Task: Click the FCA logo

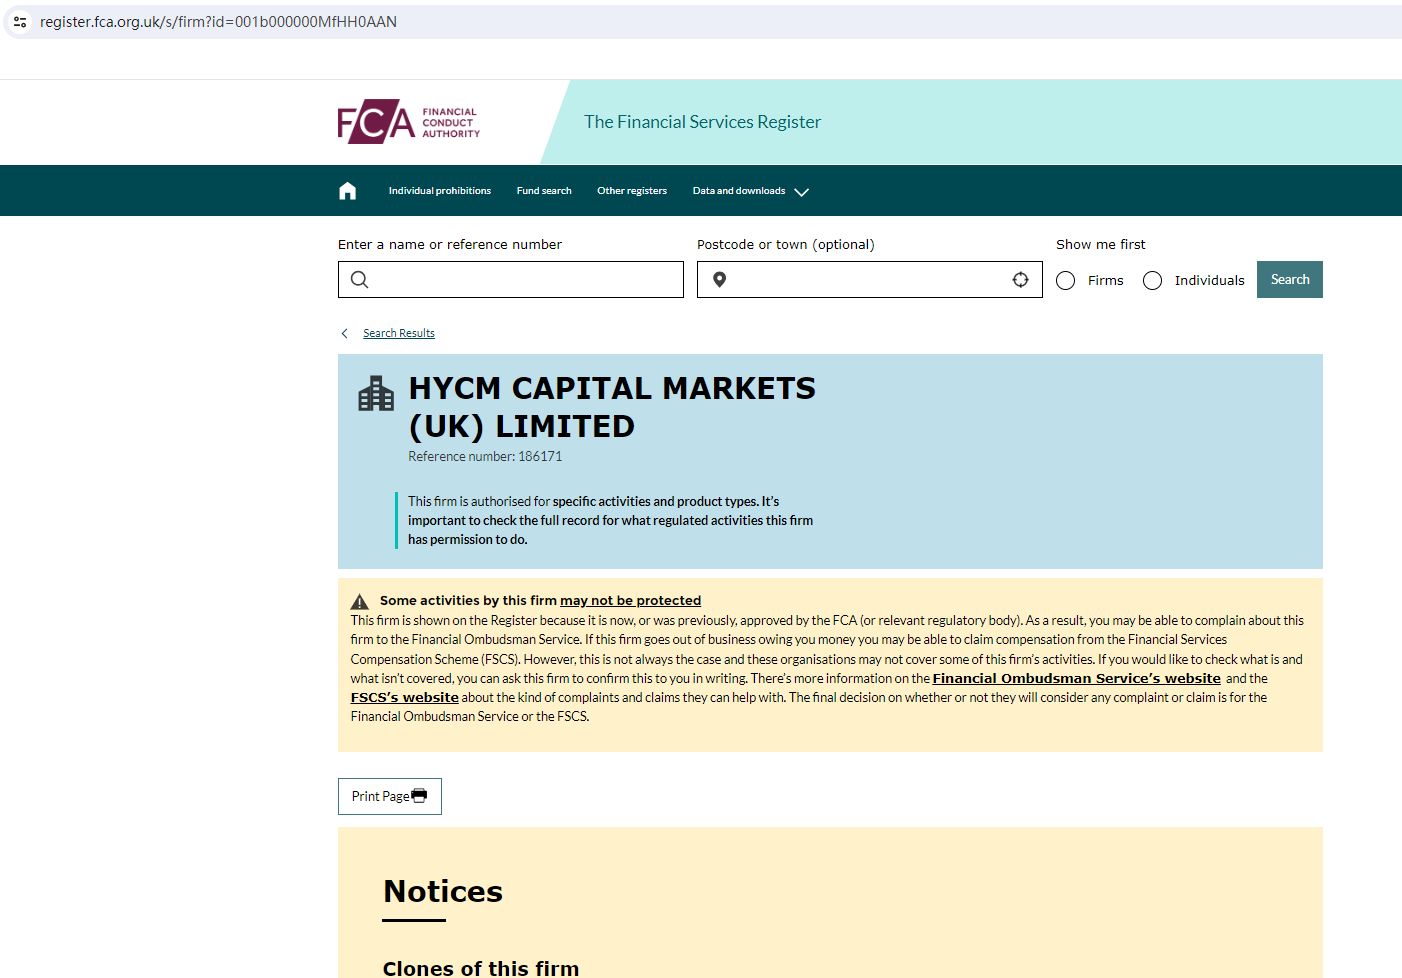Action: pyautogui.click(x=408, y=122)
